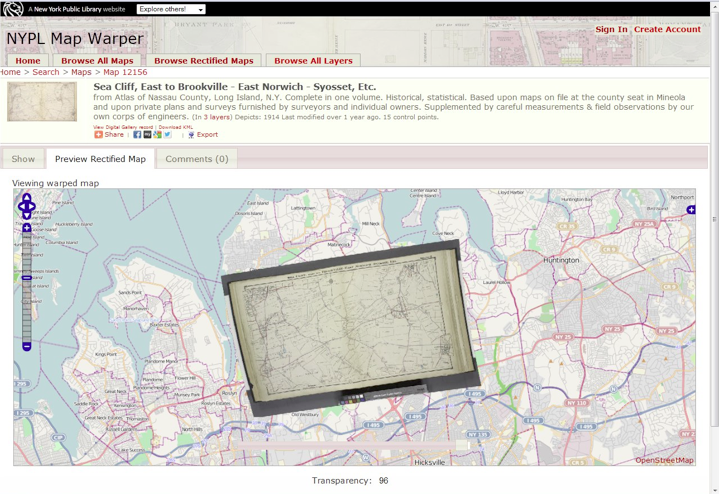Viewport: 719px width, 494px height.
Task: Pan the map down with the arrow control
Action: [x=27, y=215]
